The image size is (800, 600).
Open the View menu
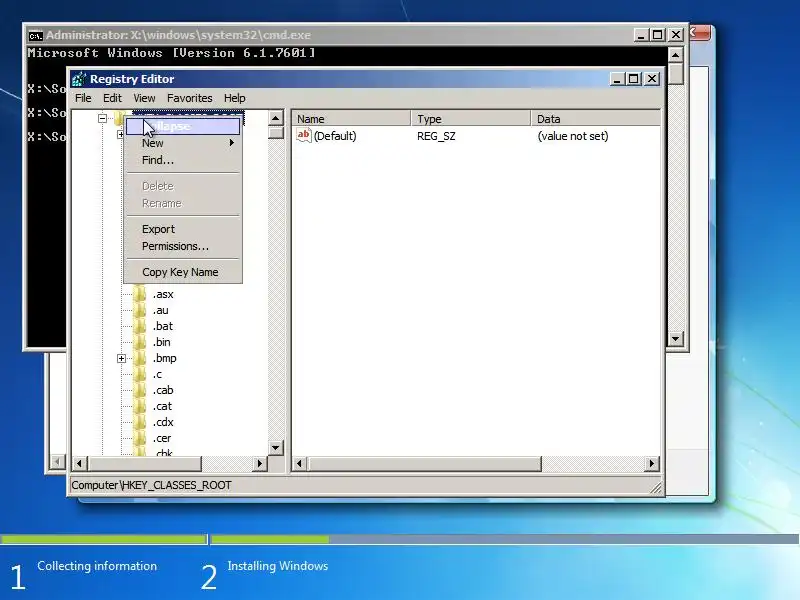[x=144, y=98]
